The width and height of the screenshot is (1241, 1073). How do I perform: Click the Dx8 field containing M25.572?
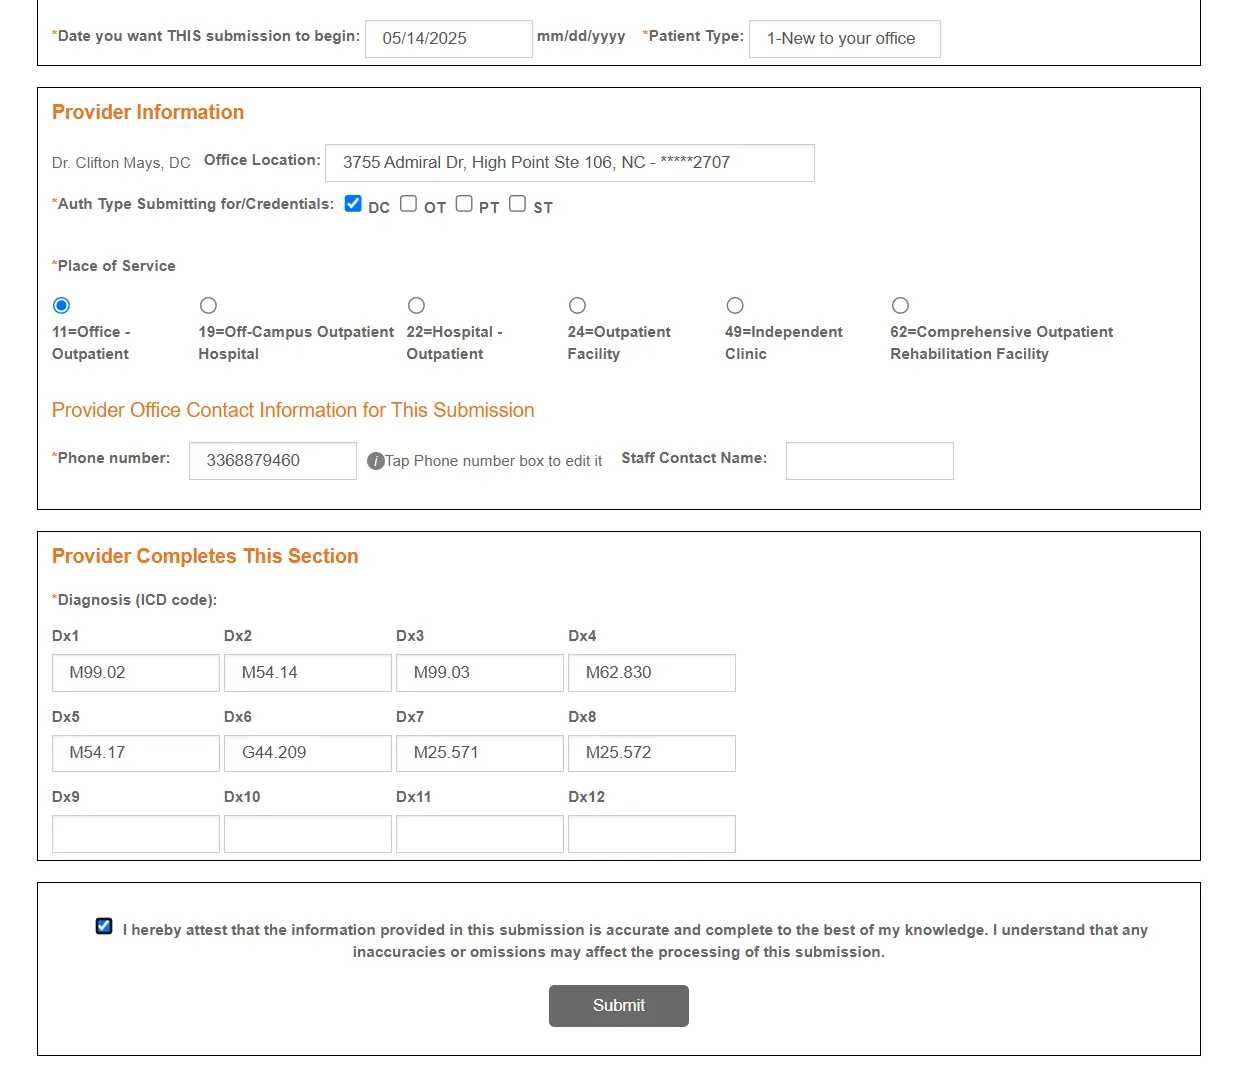tap(652, 753)
